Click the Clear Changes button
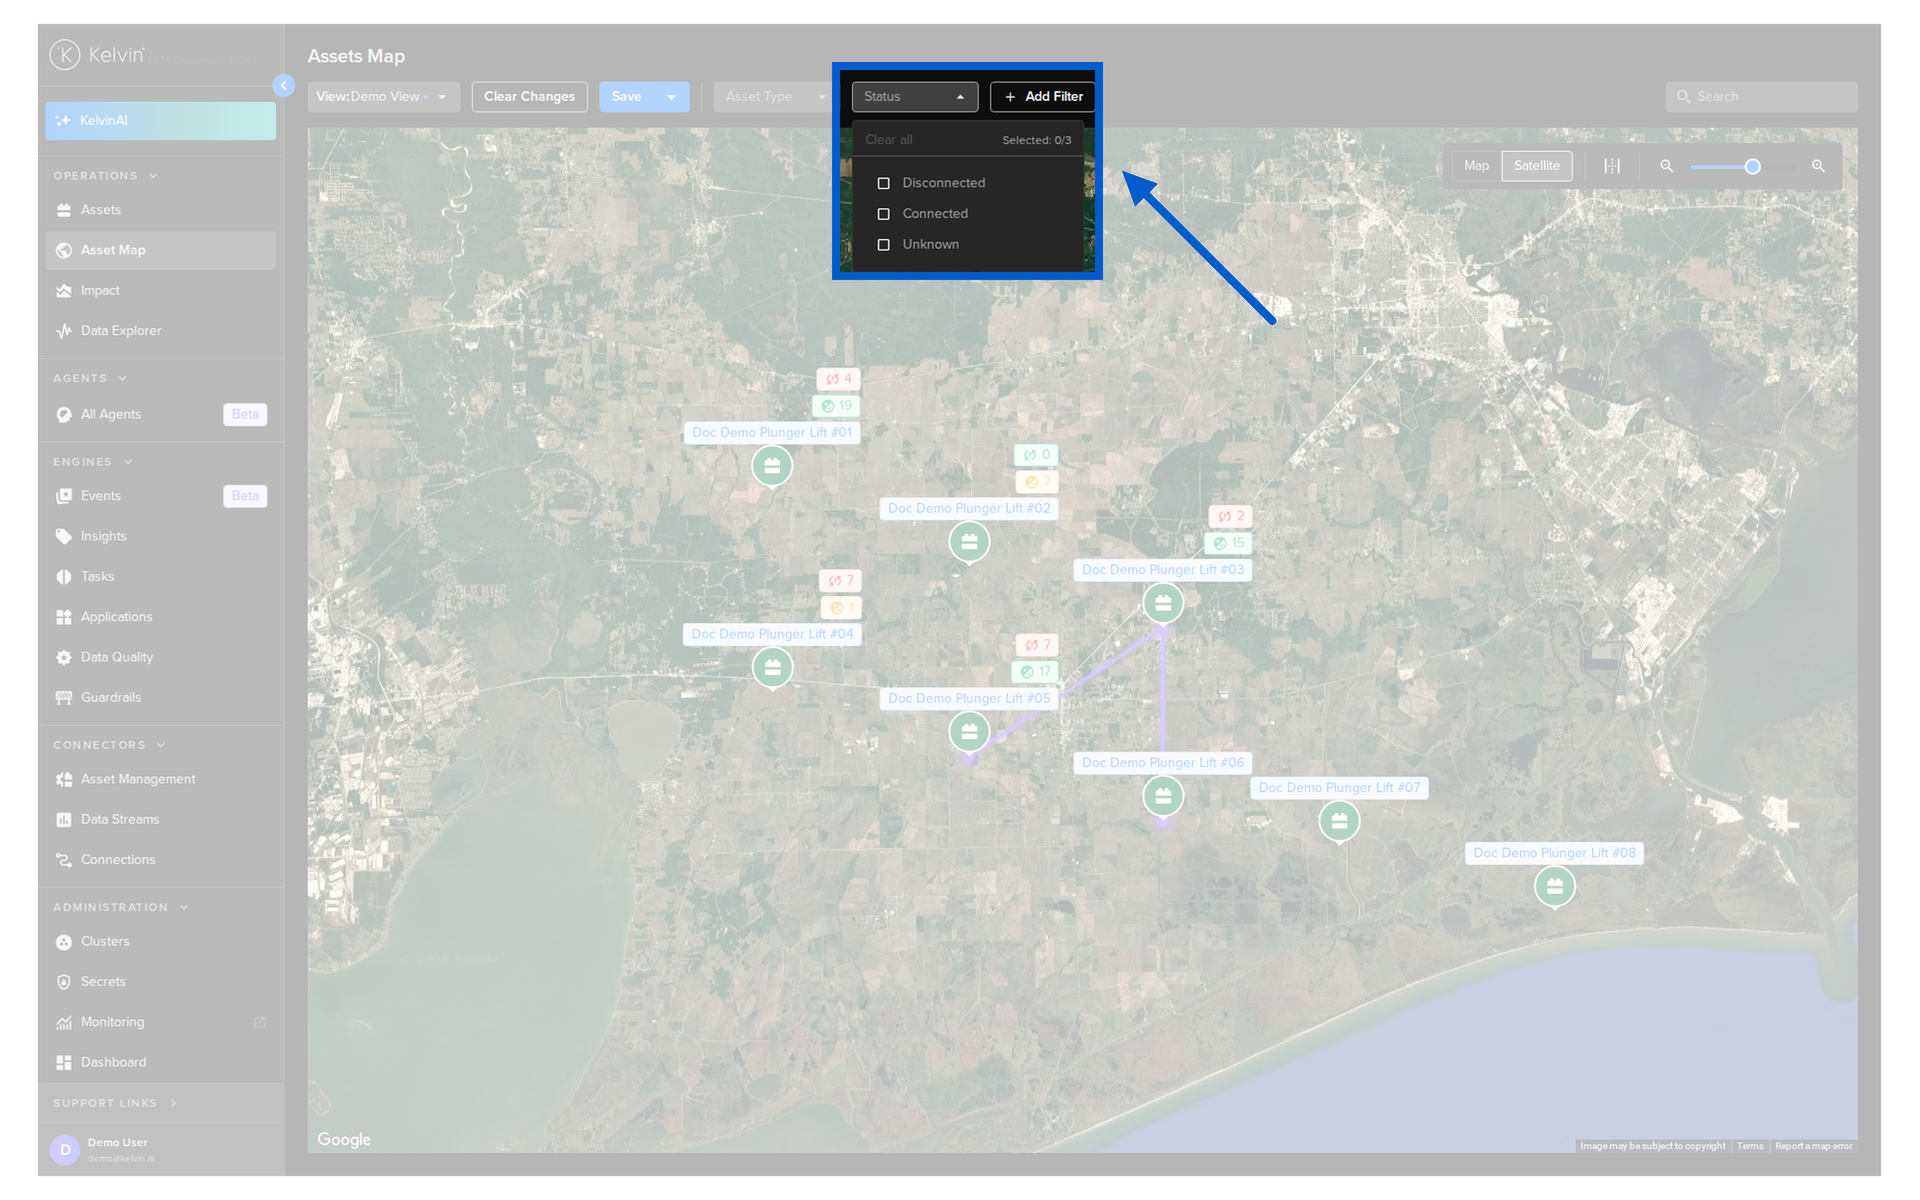 coord(529,97)
